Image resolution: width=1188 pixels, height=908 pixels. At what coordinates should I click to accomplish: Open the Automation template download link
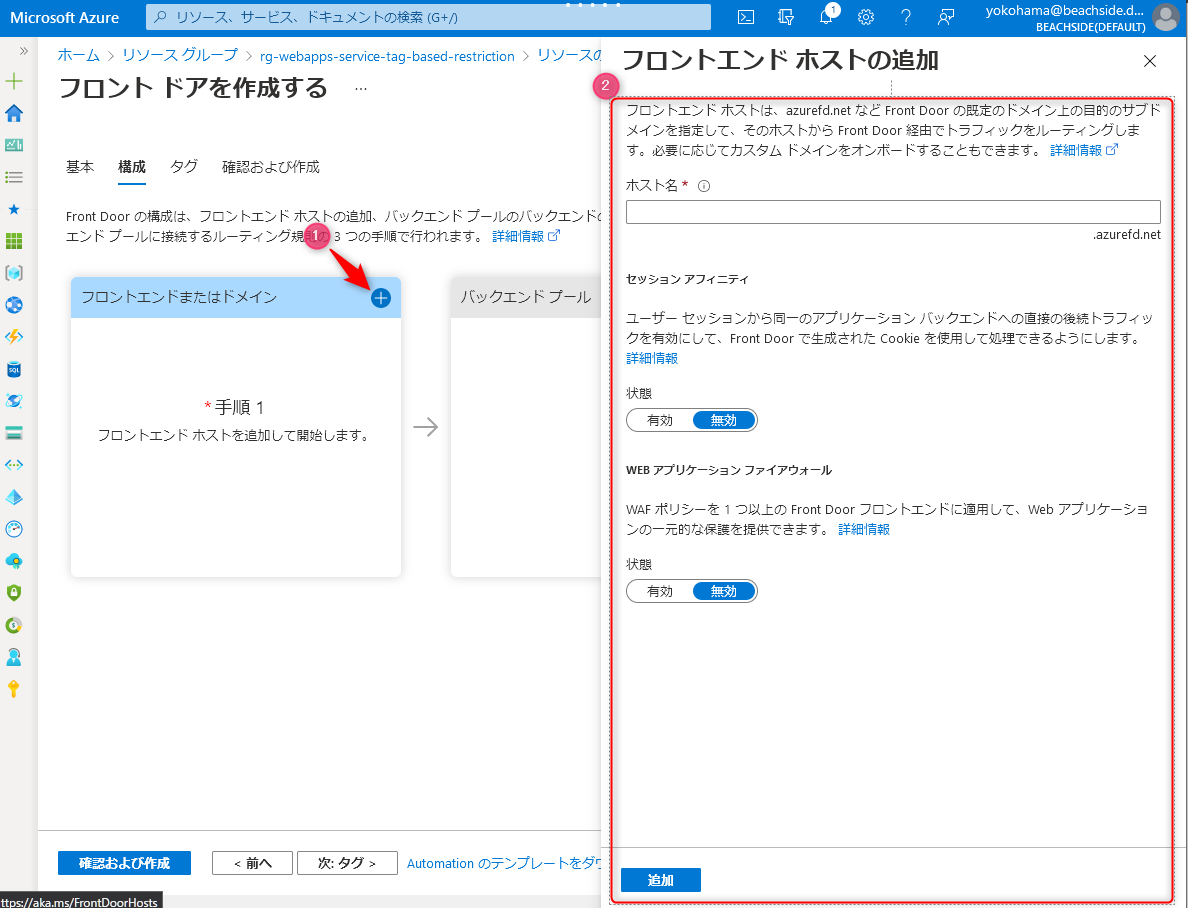504,863
